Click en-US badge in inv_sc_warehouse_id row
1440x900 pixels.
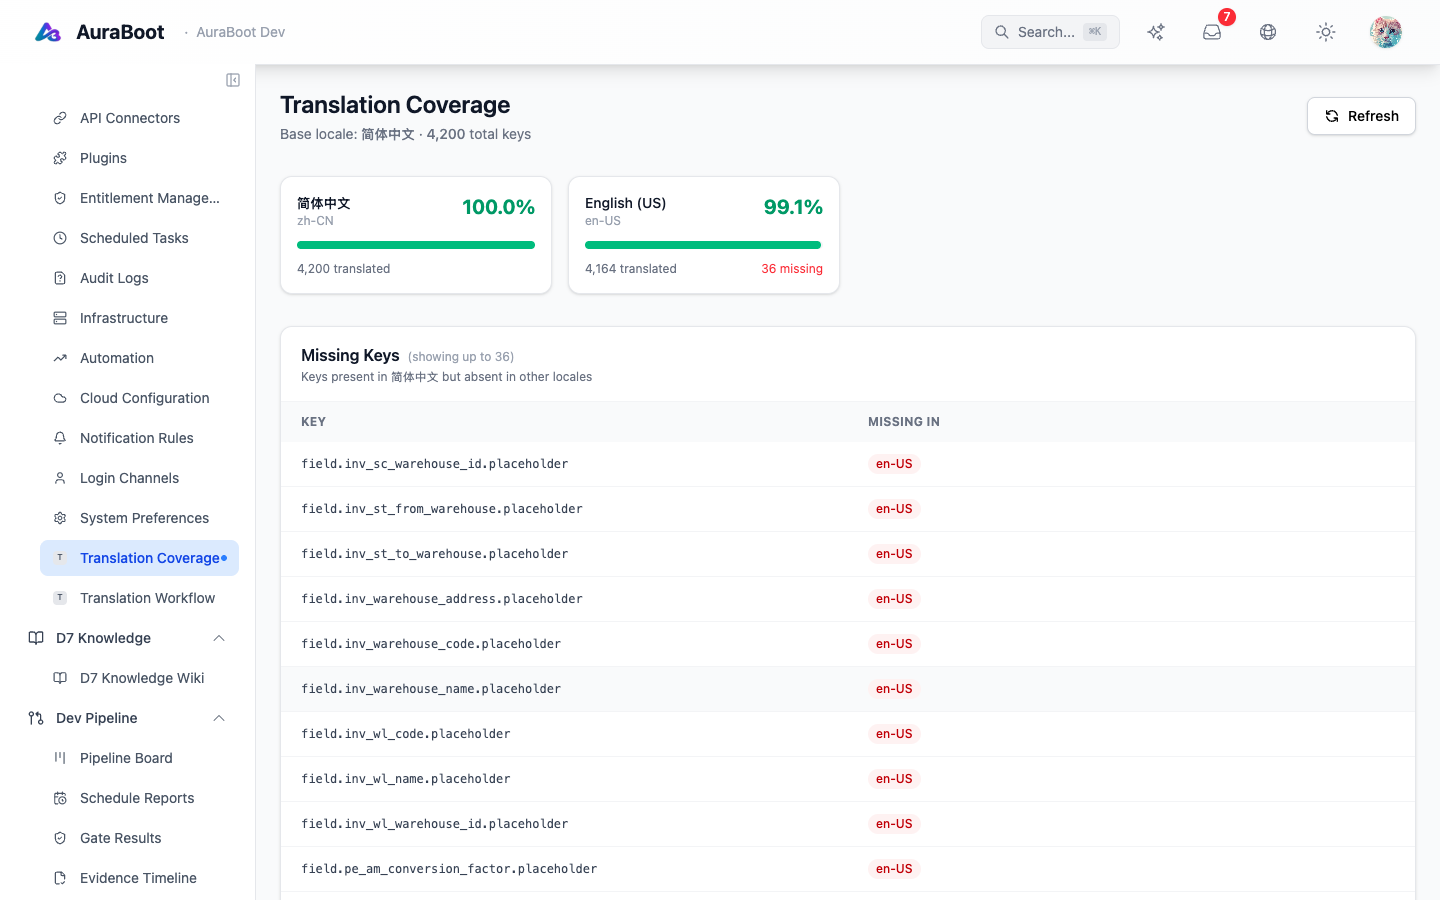(894, 464)
